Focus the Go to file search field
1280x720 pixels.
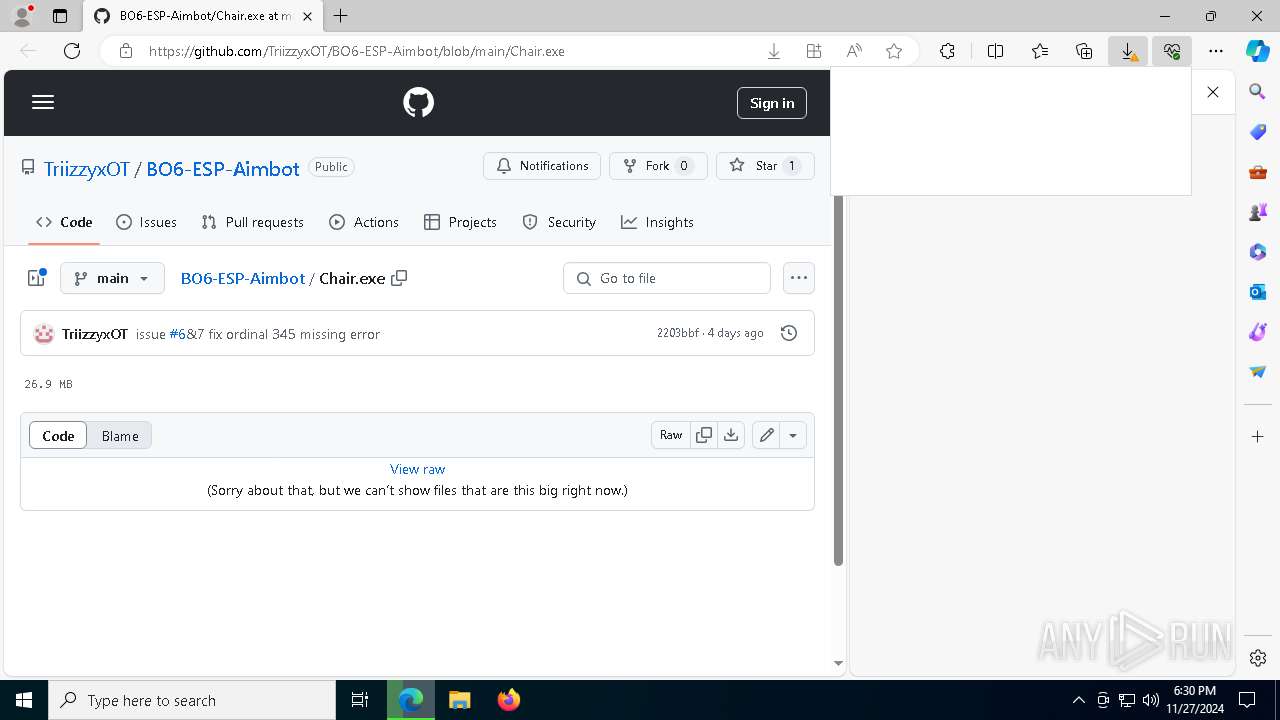click(x=667, y=278)
